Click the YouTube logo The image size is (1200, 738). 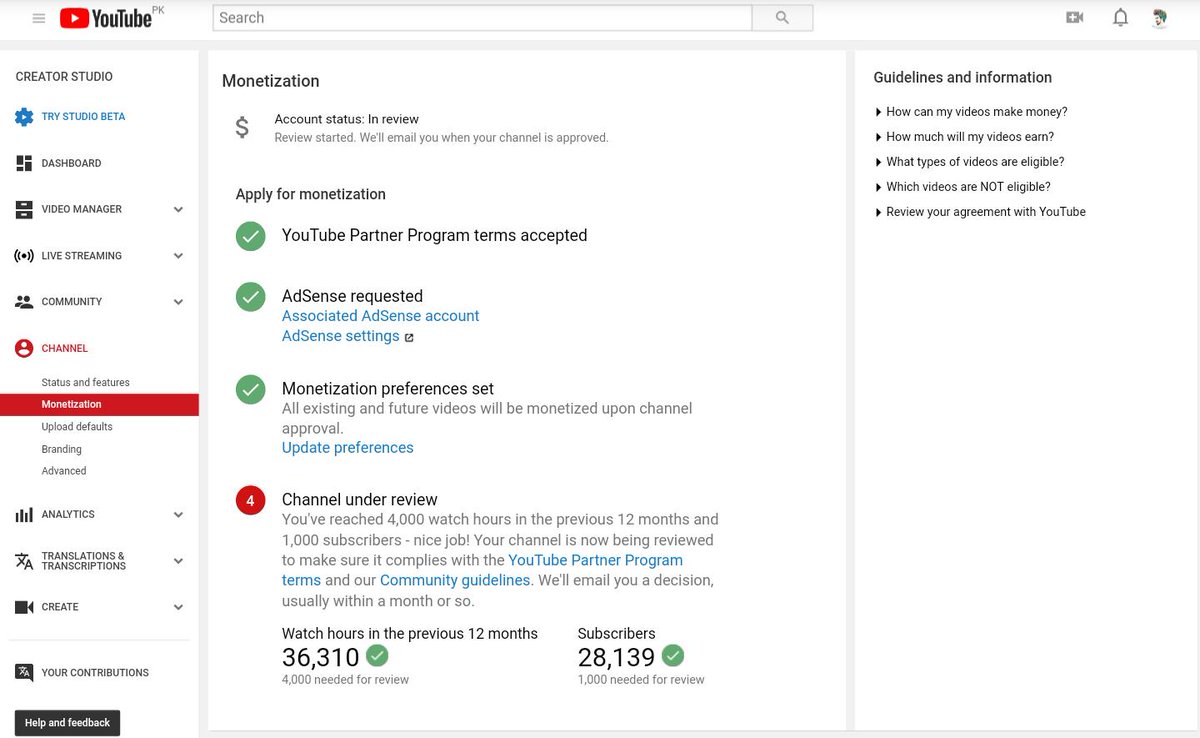coord(106,18)
